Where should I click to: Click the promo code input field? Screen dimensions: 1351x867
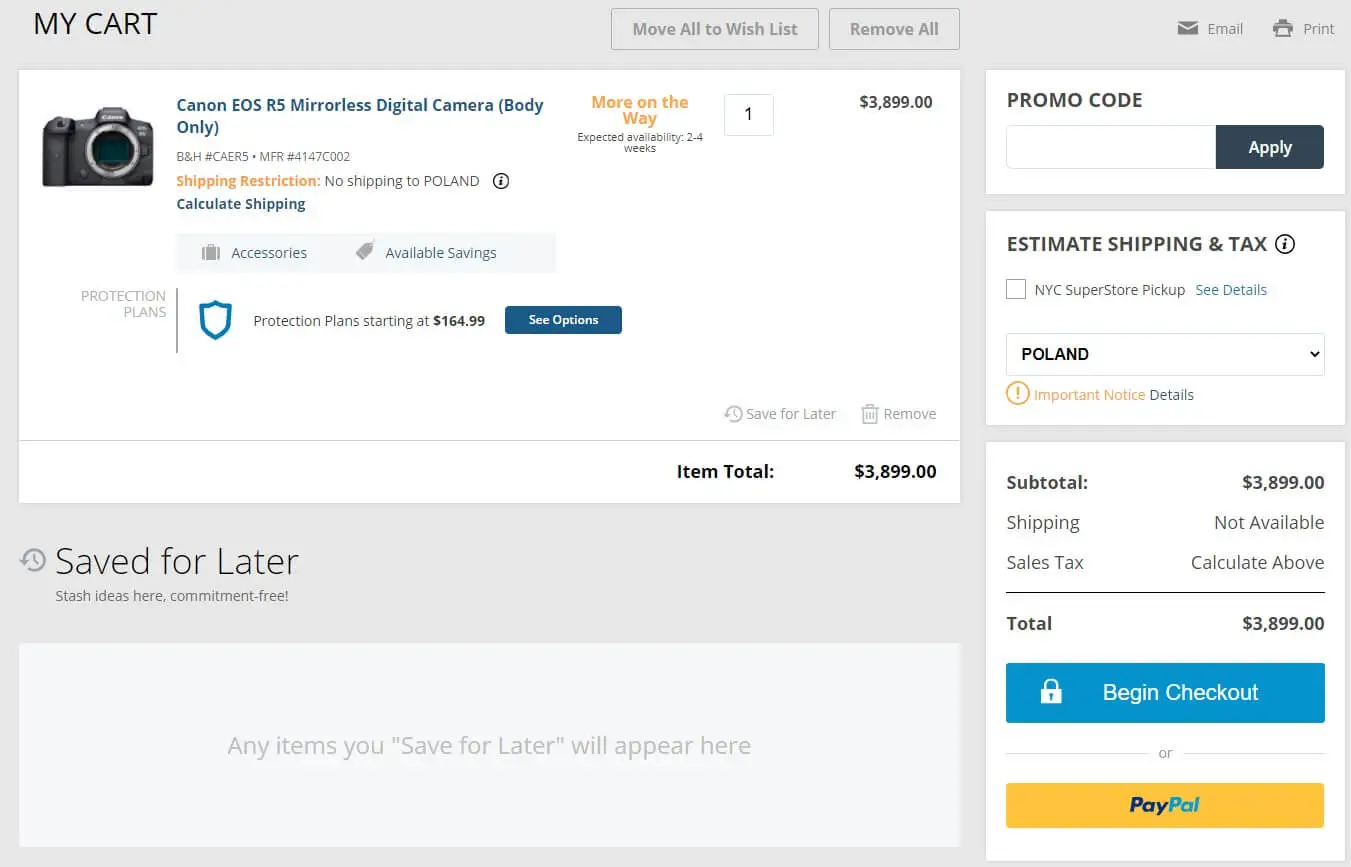(1111, 147)
